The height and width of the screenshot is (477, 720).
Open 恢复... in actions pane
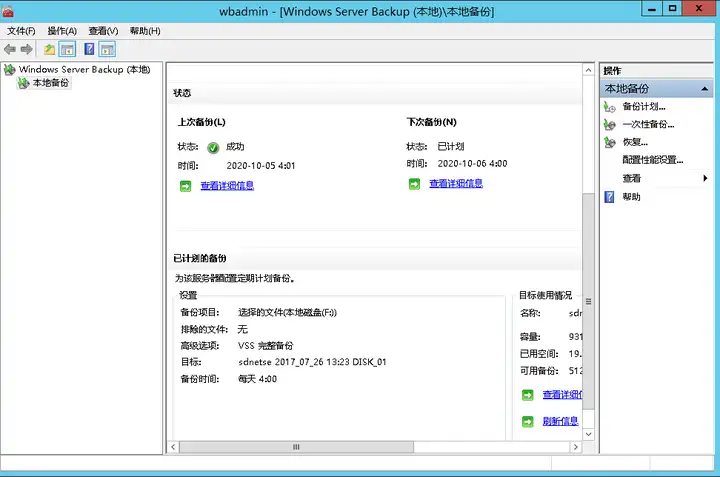coord(635,142)
